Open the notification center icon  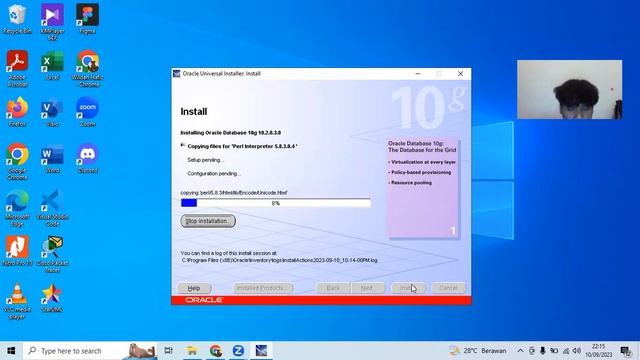click(626, 351)
